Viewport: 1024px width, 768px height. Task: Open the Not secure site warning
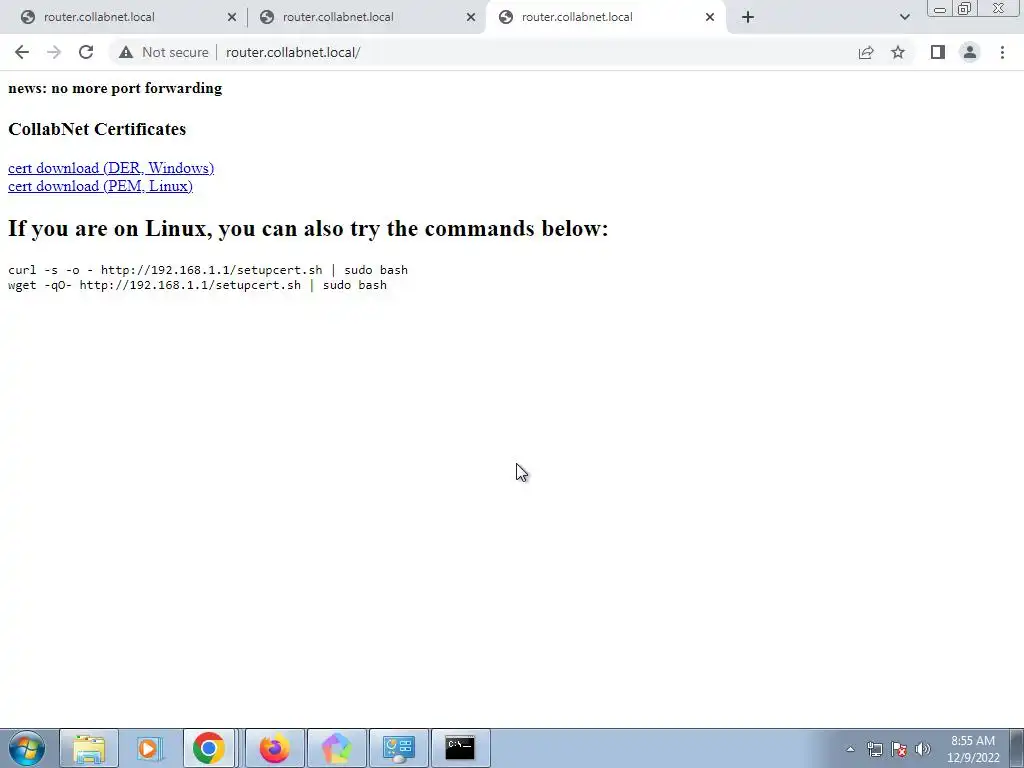(x=163, y=52)
